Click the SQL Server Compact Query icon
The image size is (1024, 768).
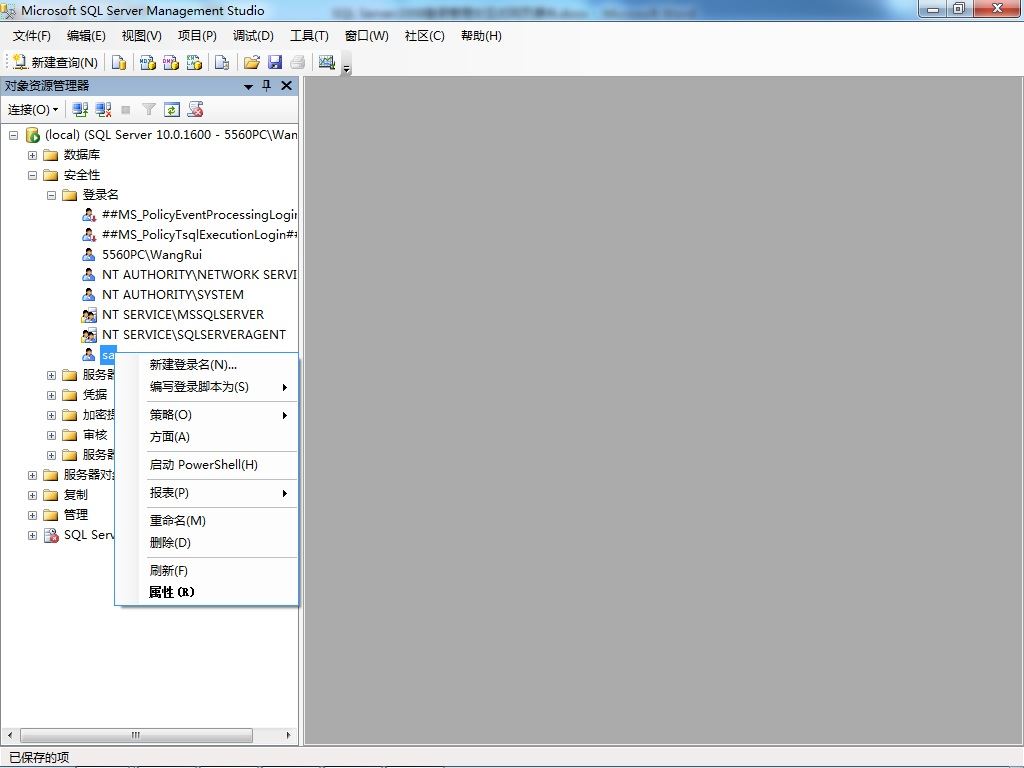pyautogui.click(x=222, y=62)
